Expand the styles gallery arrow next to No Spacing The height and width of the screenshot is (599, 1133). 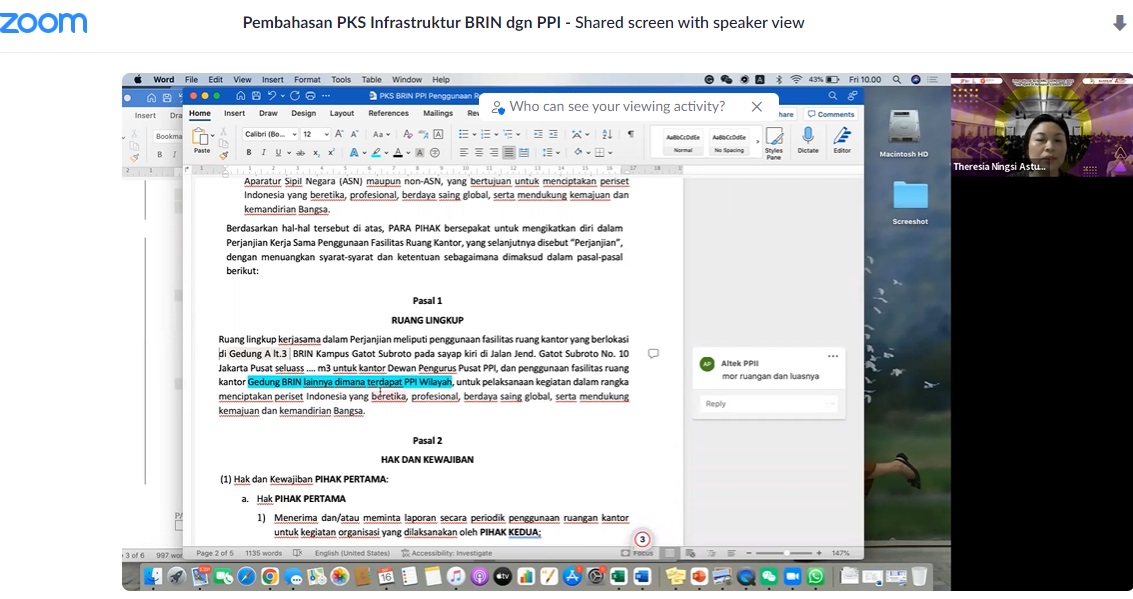[757, 142]
